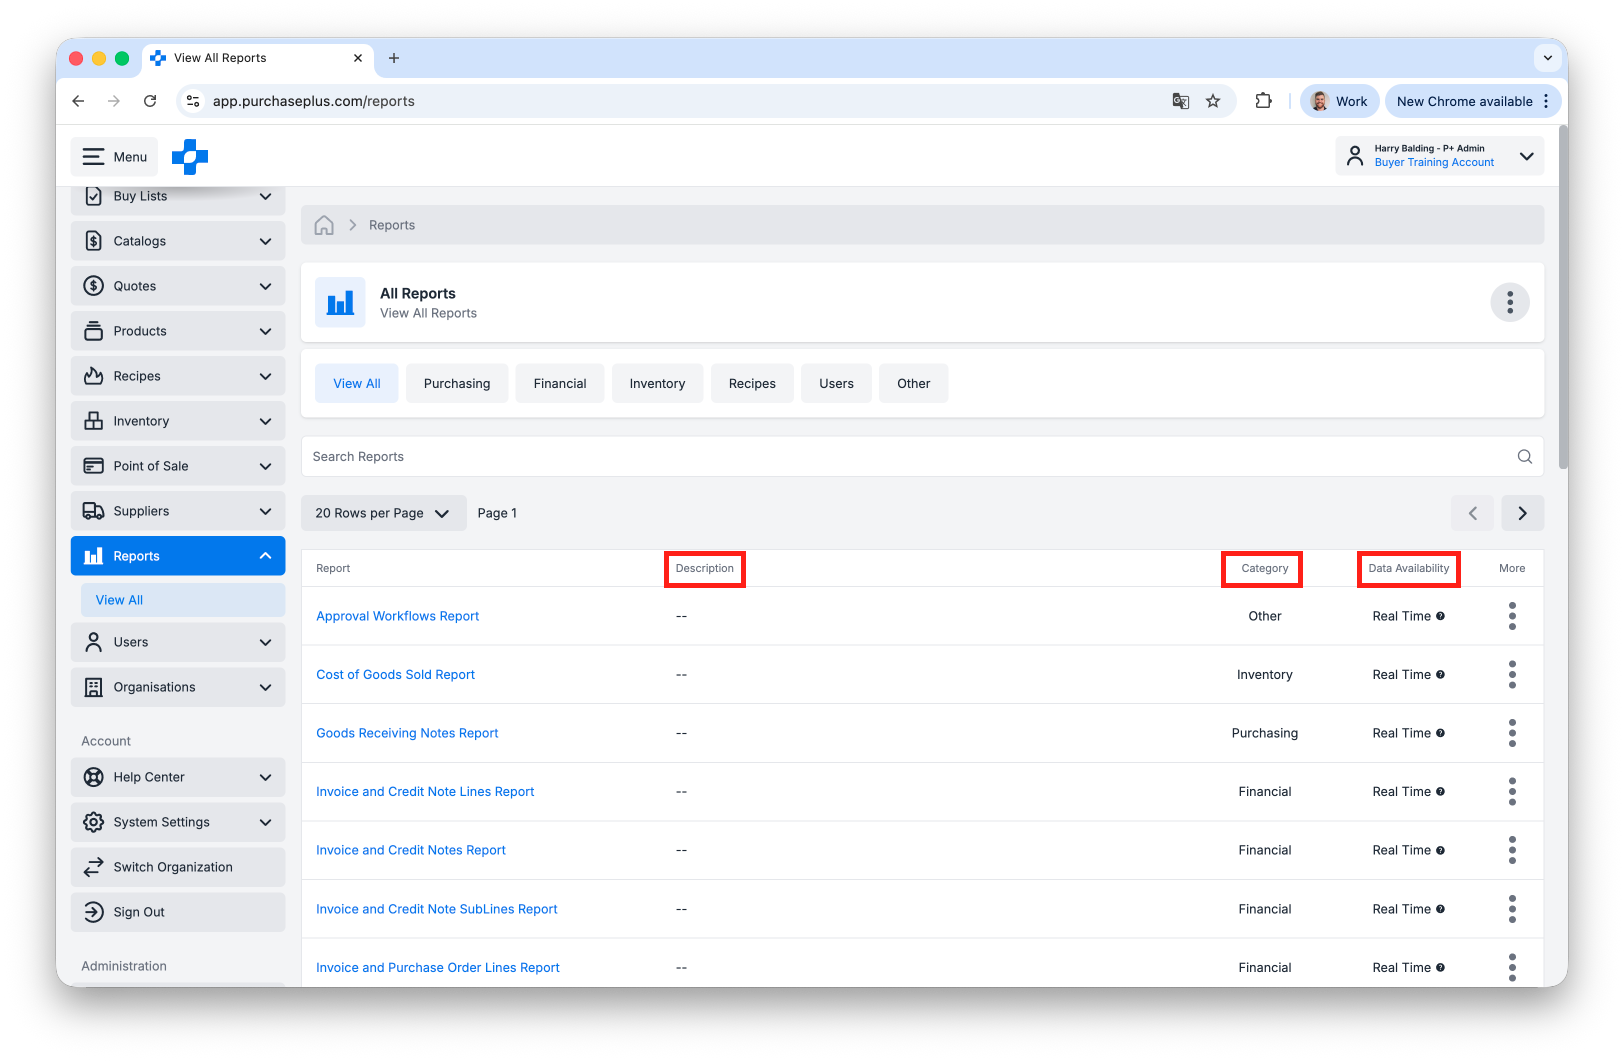
Task: Click the search magnifier in Search Reports
Action: tap(1524, 456)
